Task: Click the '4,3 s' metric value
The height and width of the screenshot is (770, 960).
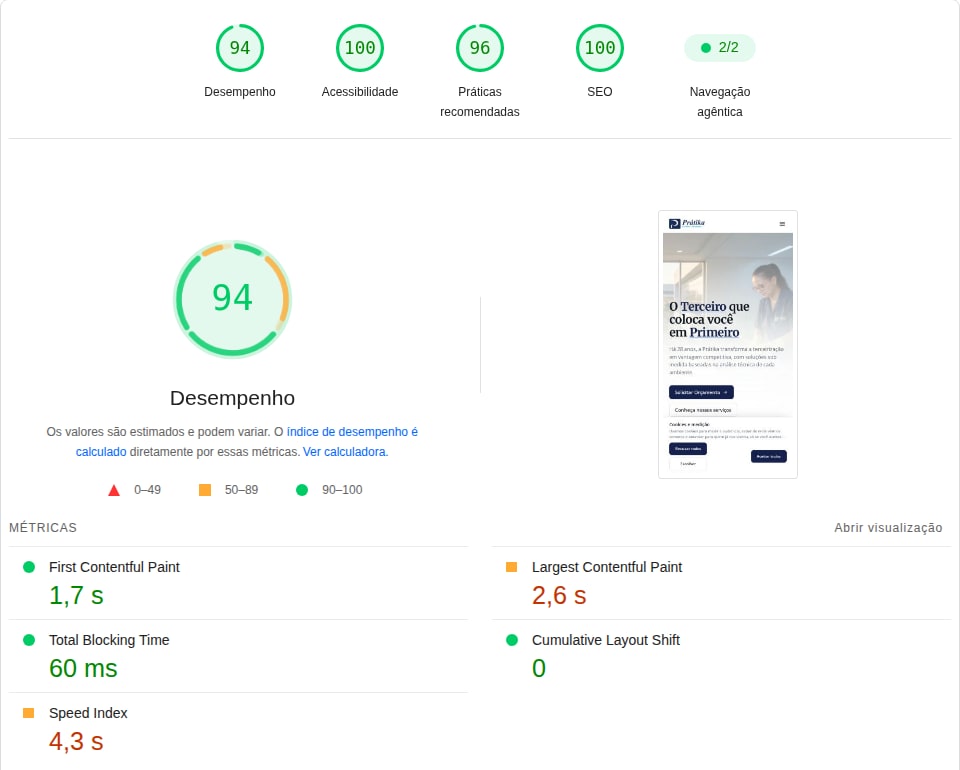Action: tap(77, 741)
